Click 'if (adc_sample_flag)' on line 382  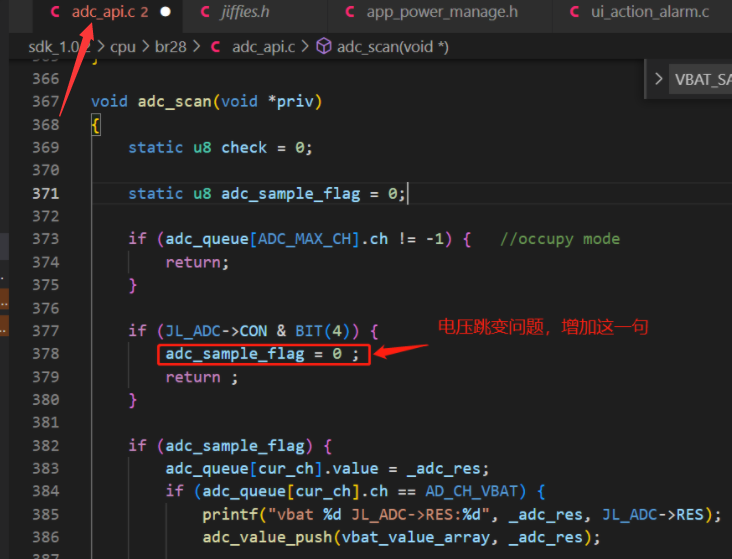(x=220, y=446)
